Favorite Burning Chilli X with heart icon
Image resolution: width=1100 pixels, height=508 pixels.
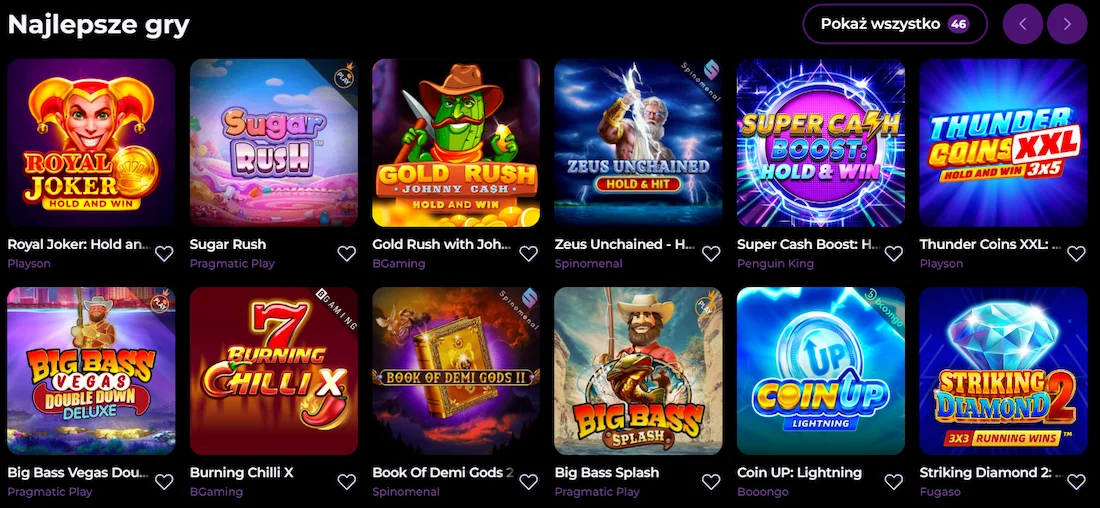pos(347,481)
